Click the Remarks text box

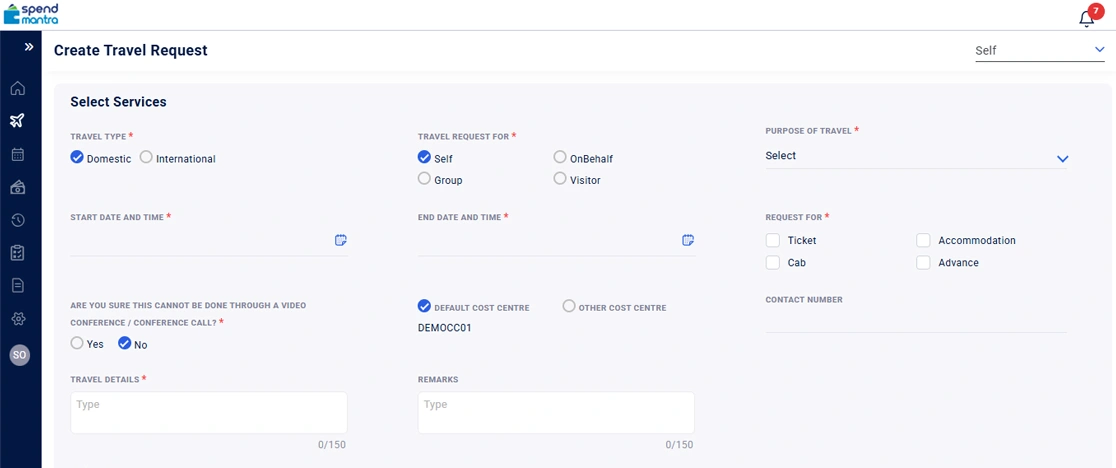[556, 413]
